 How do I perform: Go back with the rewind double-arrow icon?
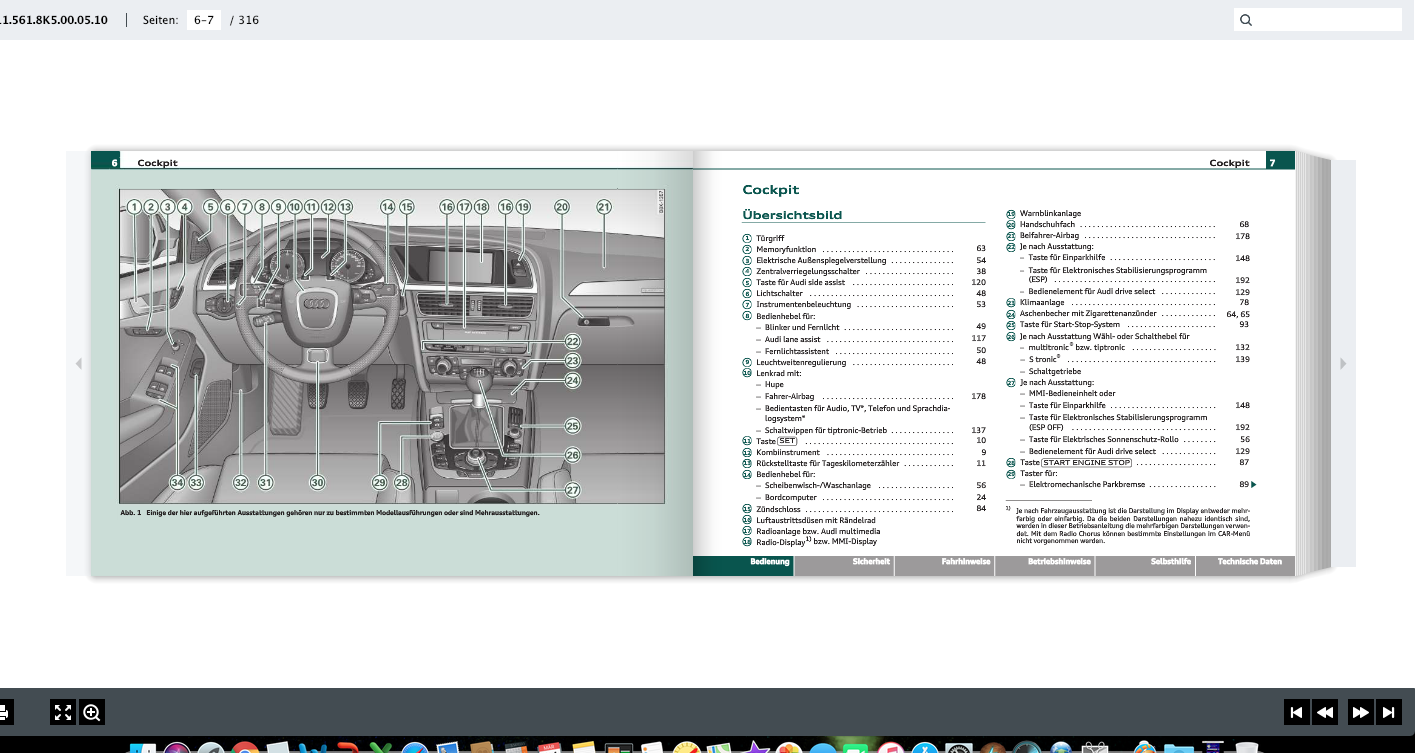point(1325,713)
